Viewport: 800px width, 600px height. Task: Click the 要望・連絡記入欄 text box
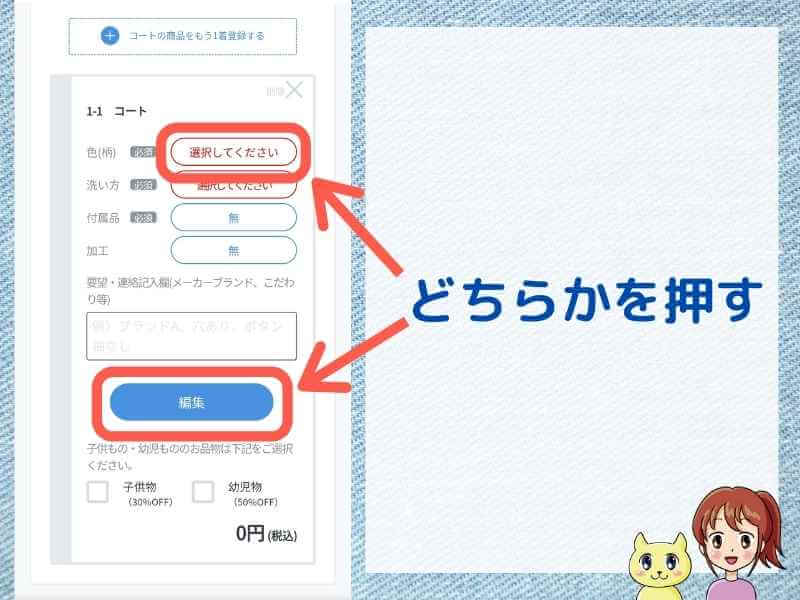191,336
